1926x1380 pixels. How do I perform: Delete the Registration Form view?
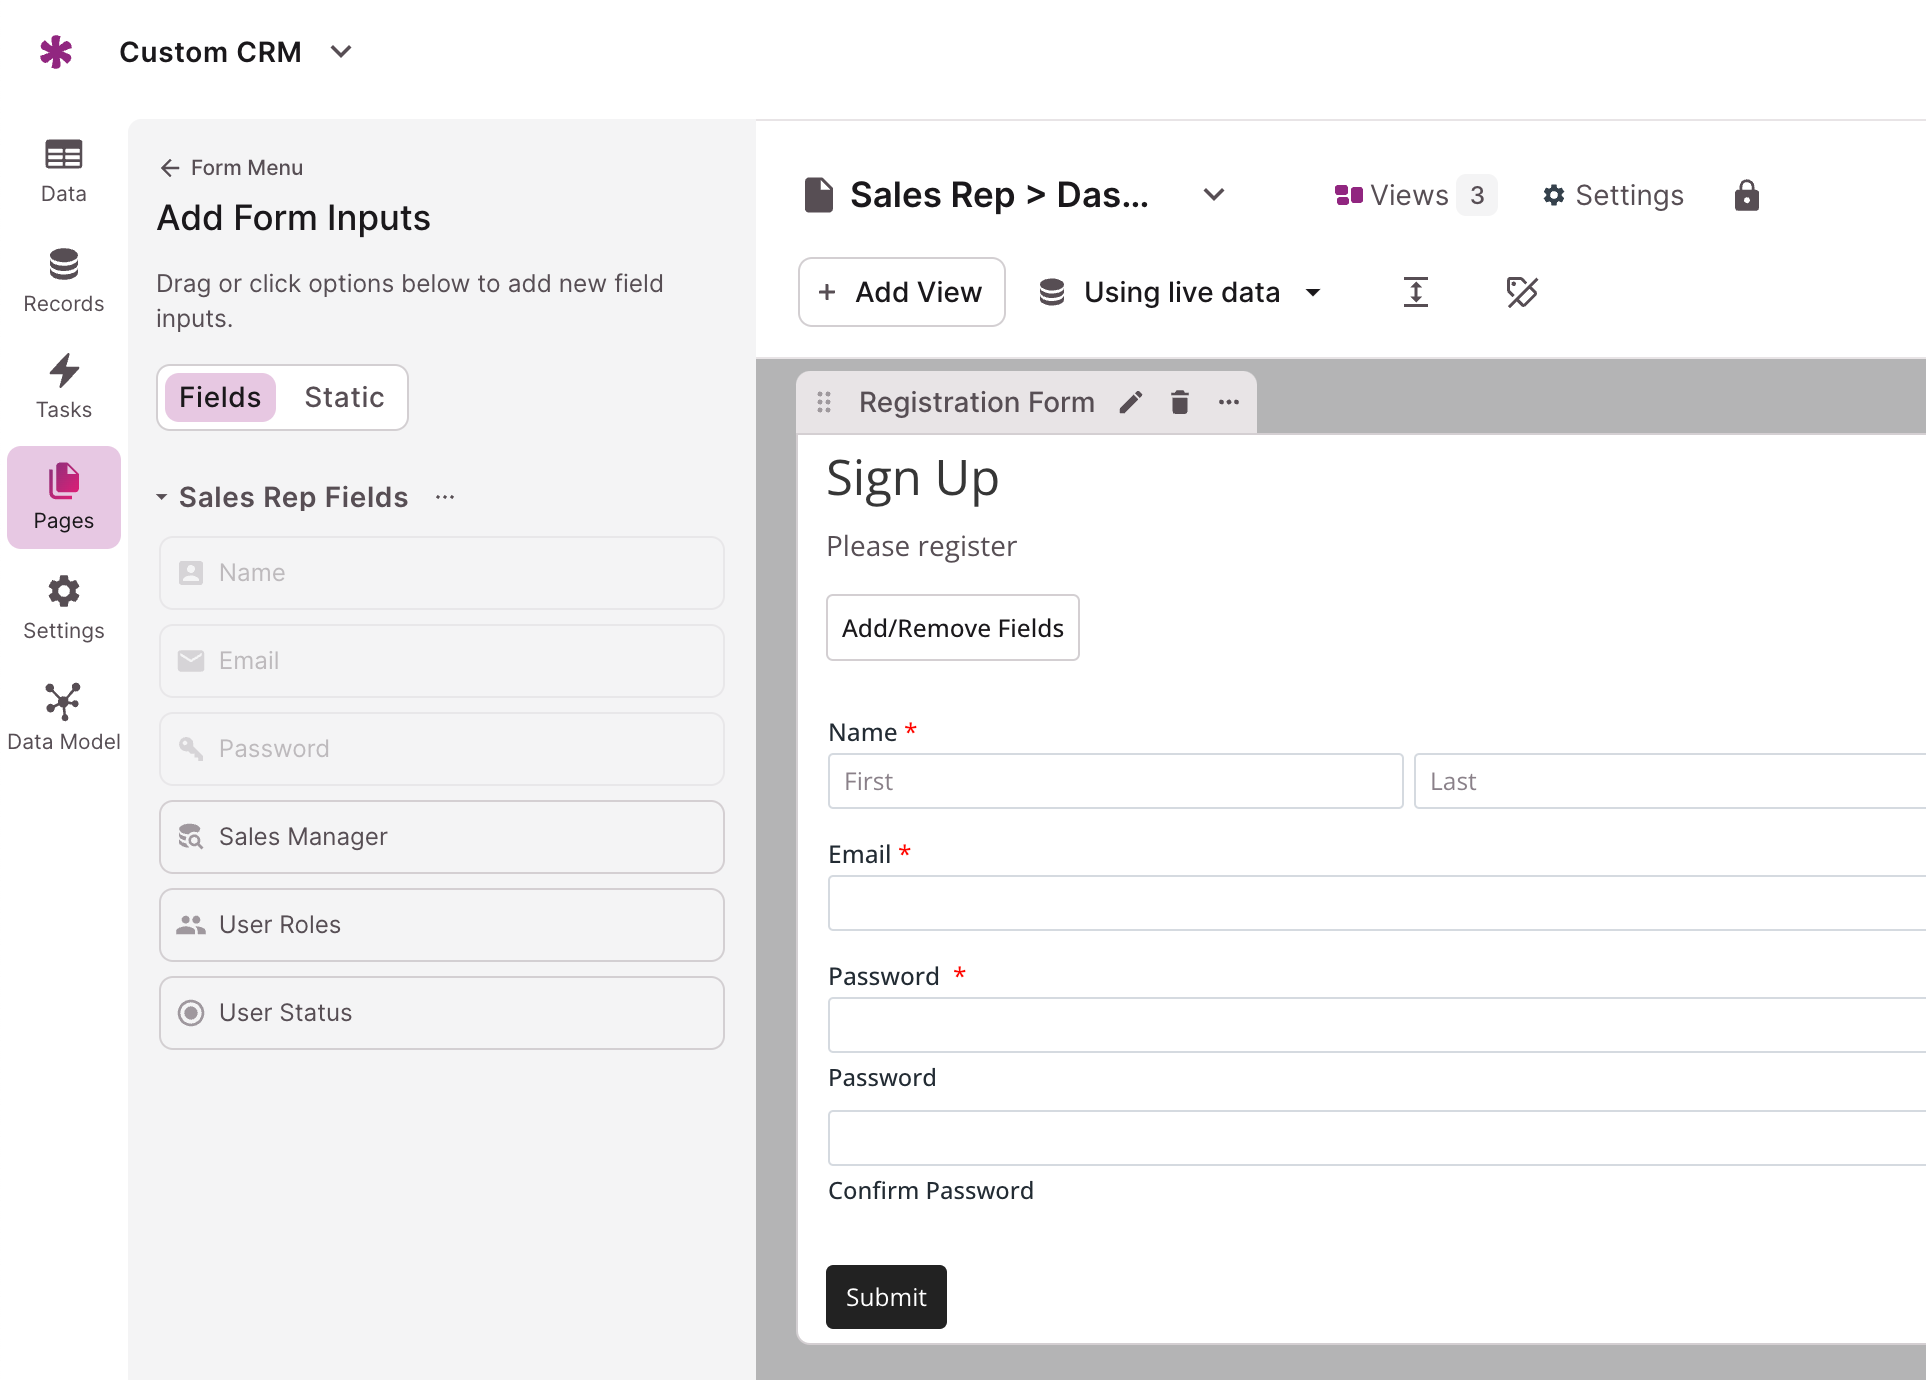pyautogui.click(x=1180, y=402)
